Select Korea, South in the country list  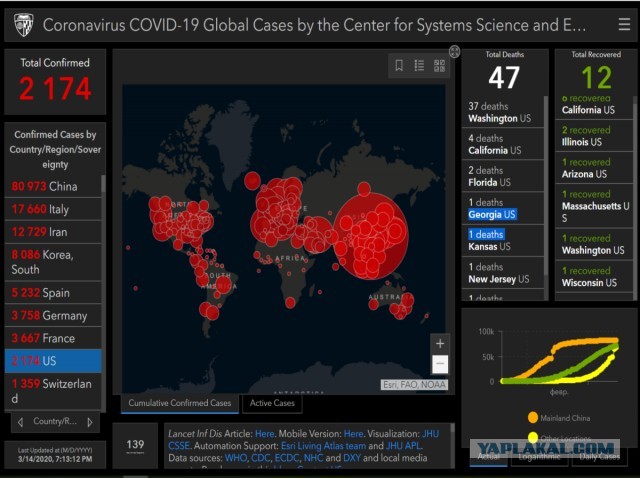click(x=53, y=262)
